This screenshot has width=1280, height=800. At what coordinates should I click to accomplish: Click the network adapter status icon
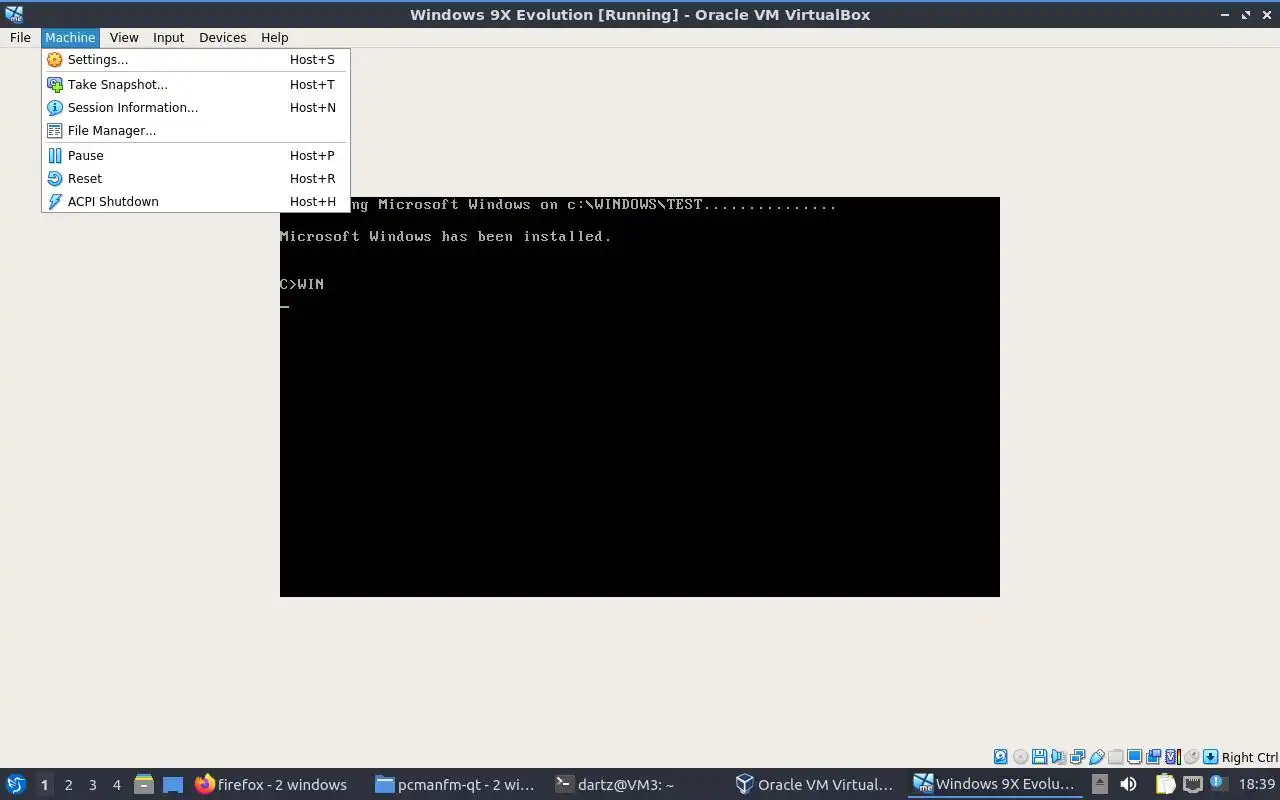tap(1077, 757)
